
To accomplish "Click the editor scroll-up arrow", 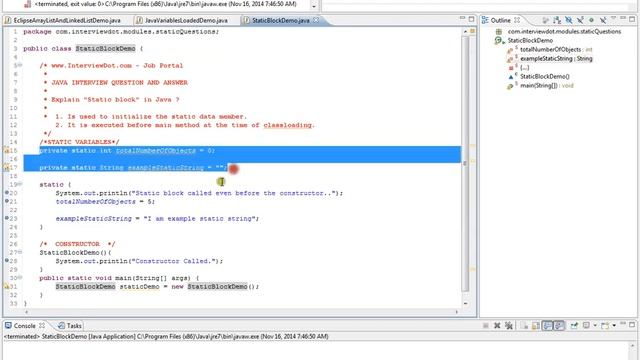I will tap(465, 31).
